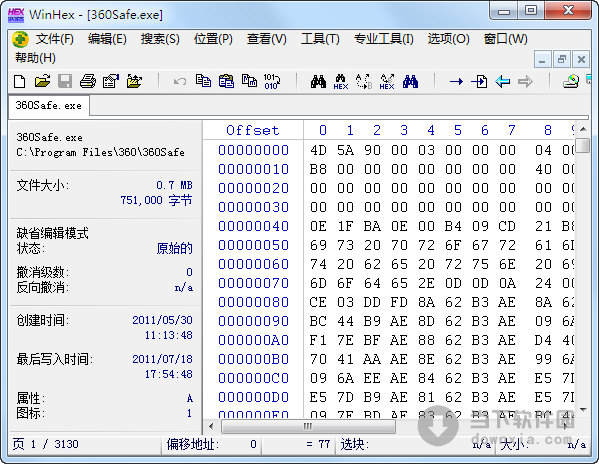Open the 位置(P) menu

[x=213, y=39]
